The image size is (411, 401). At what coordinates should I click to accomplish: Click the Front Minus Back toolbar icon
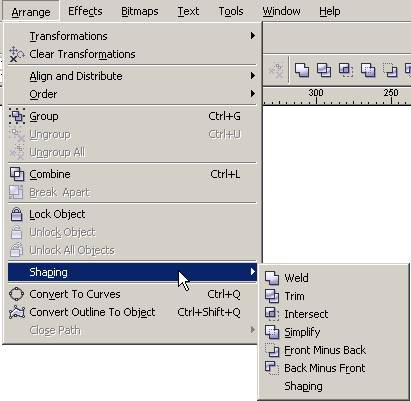pos(390,70)
